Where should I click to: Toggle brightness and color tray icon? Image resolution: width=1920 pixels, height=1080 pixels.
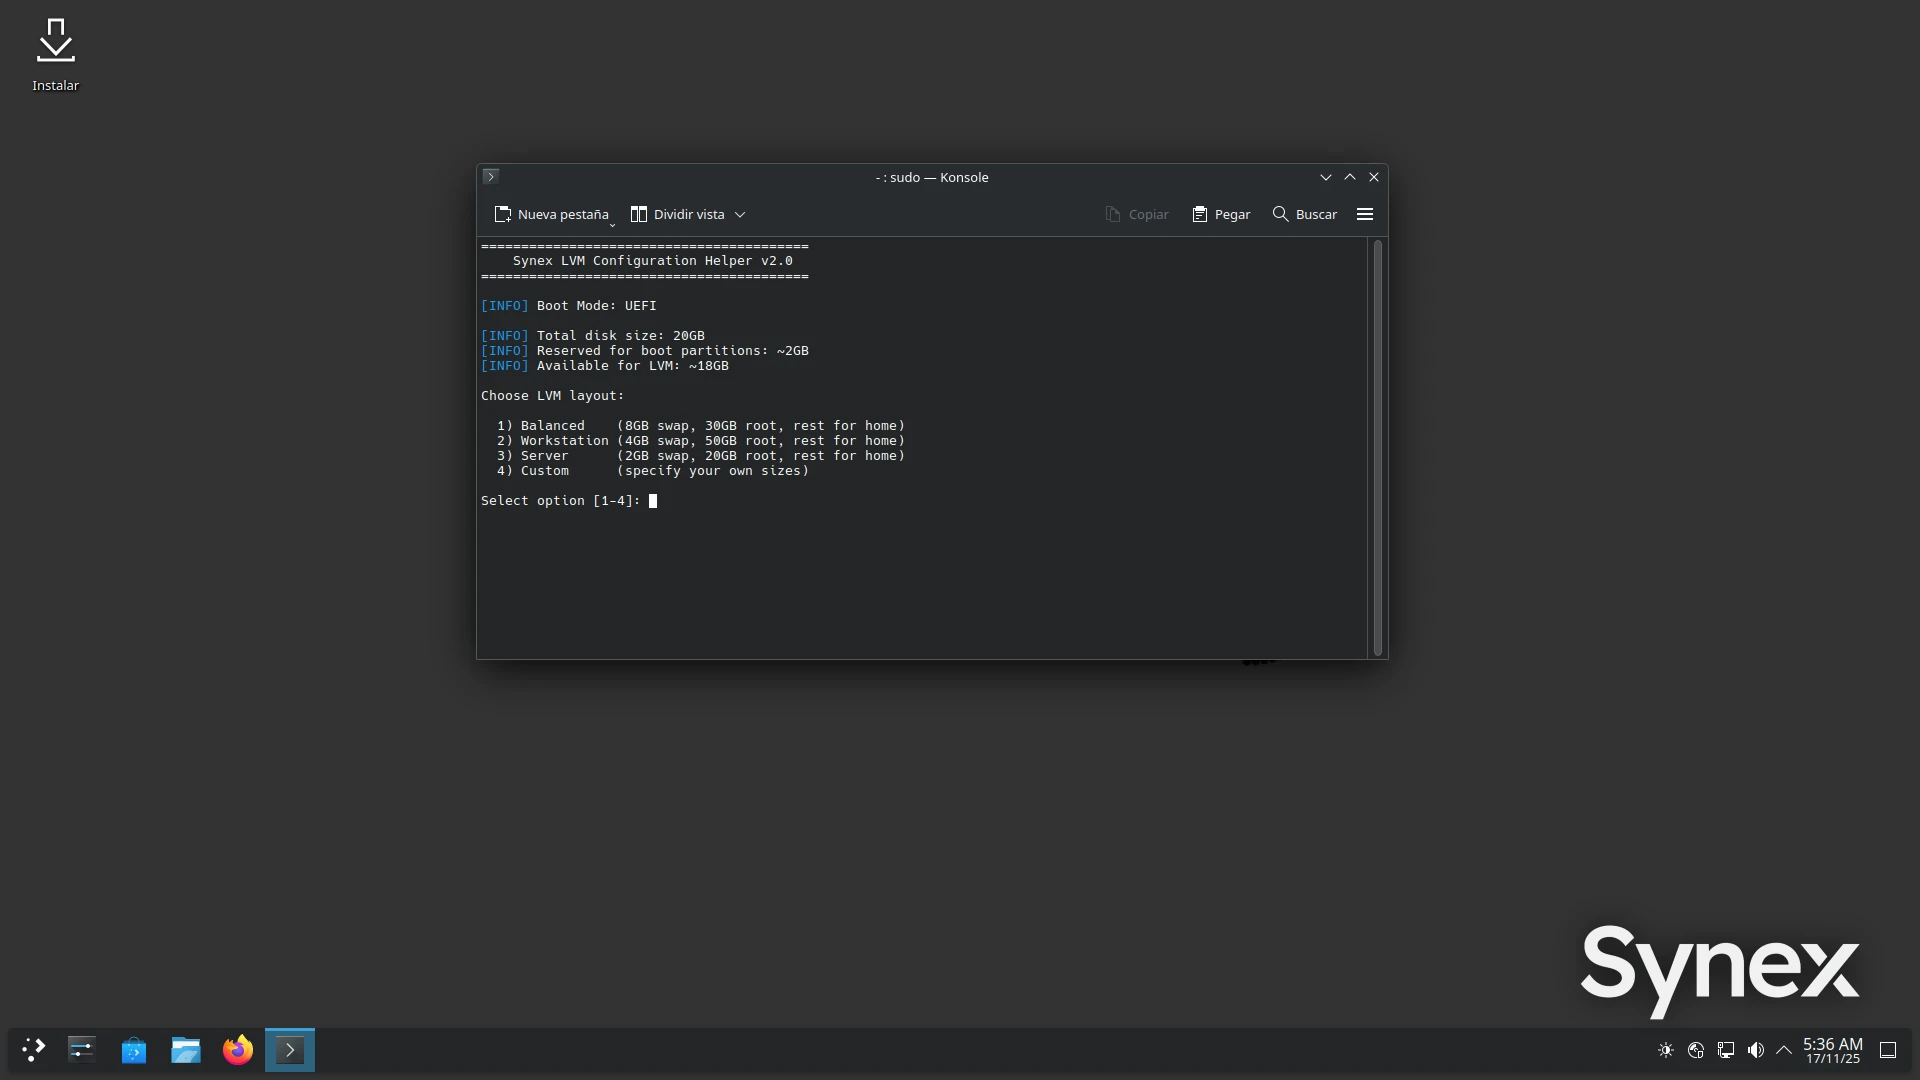click(x=1666, y=1050)
